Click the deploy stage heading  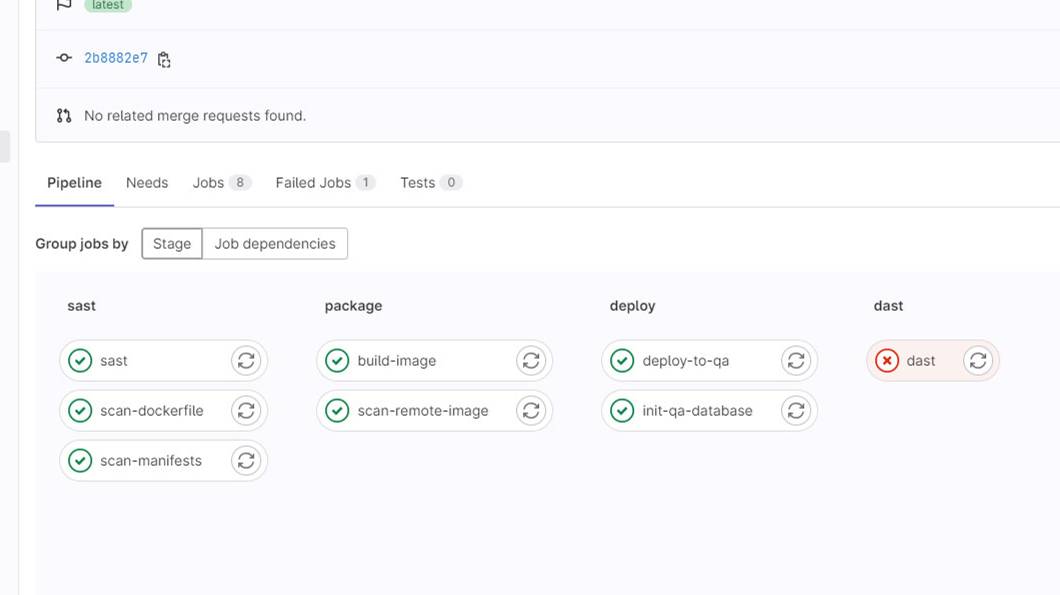[x=632, y=306]
